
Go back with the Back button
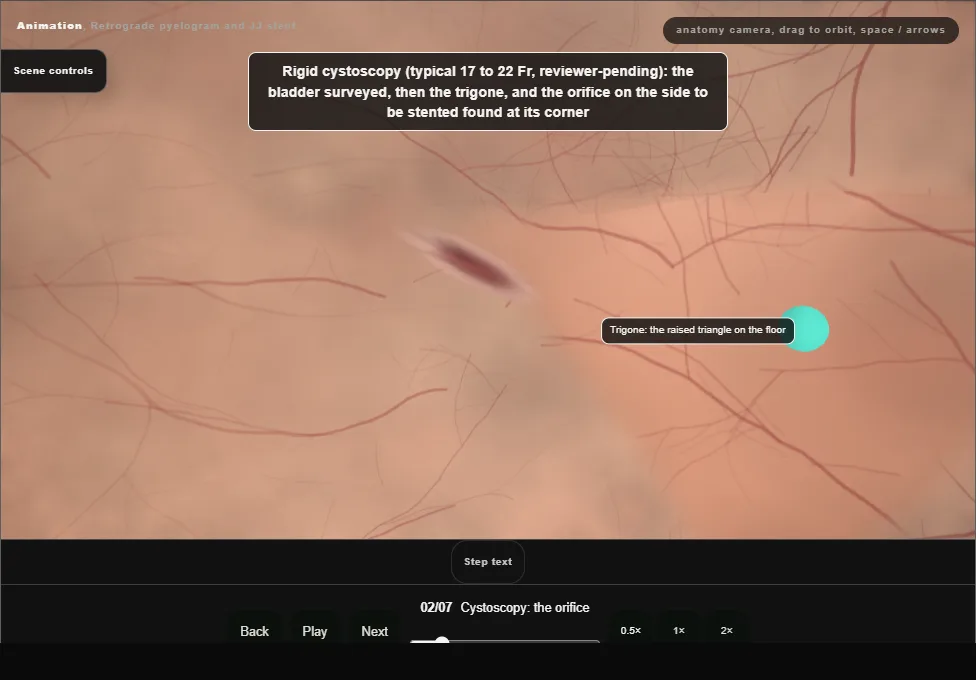[x=255, y=631]
